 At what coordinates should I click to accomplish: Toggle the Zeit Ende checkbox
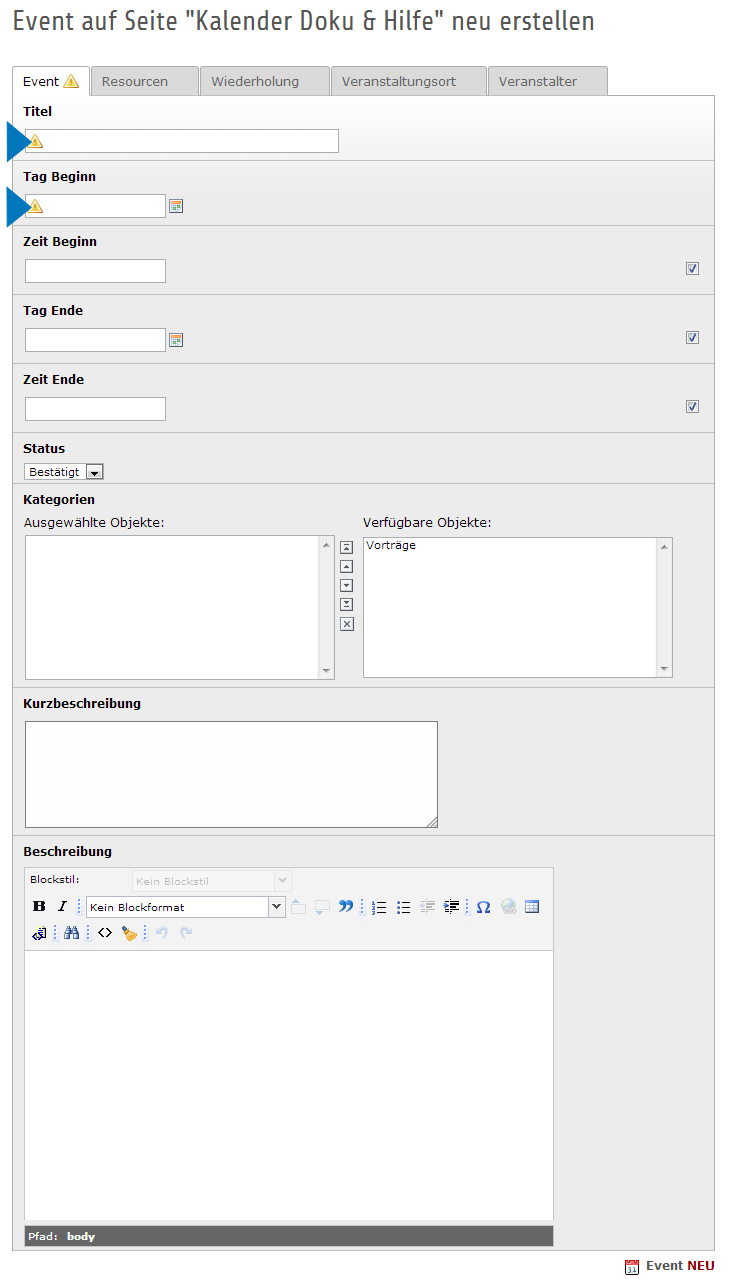(x=692, y=406)
